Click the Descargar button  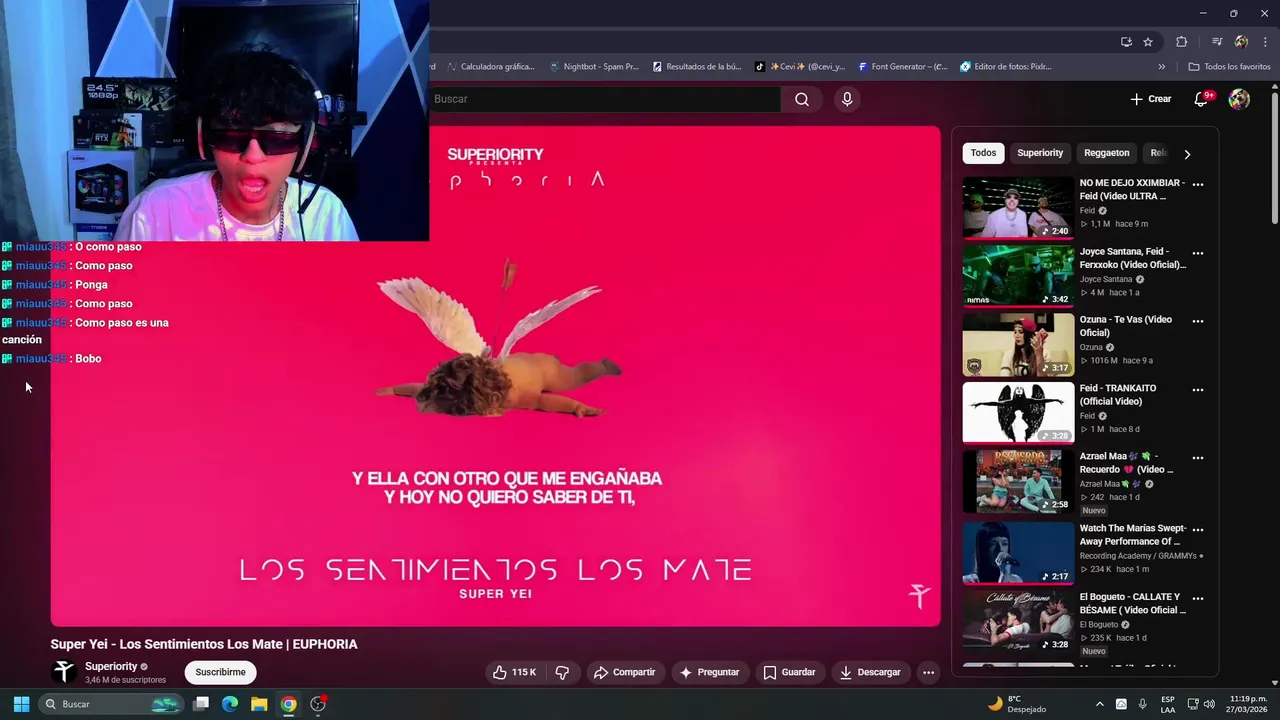[x=870, y=672]
